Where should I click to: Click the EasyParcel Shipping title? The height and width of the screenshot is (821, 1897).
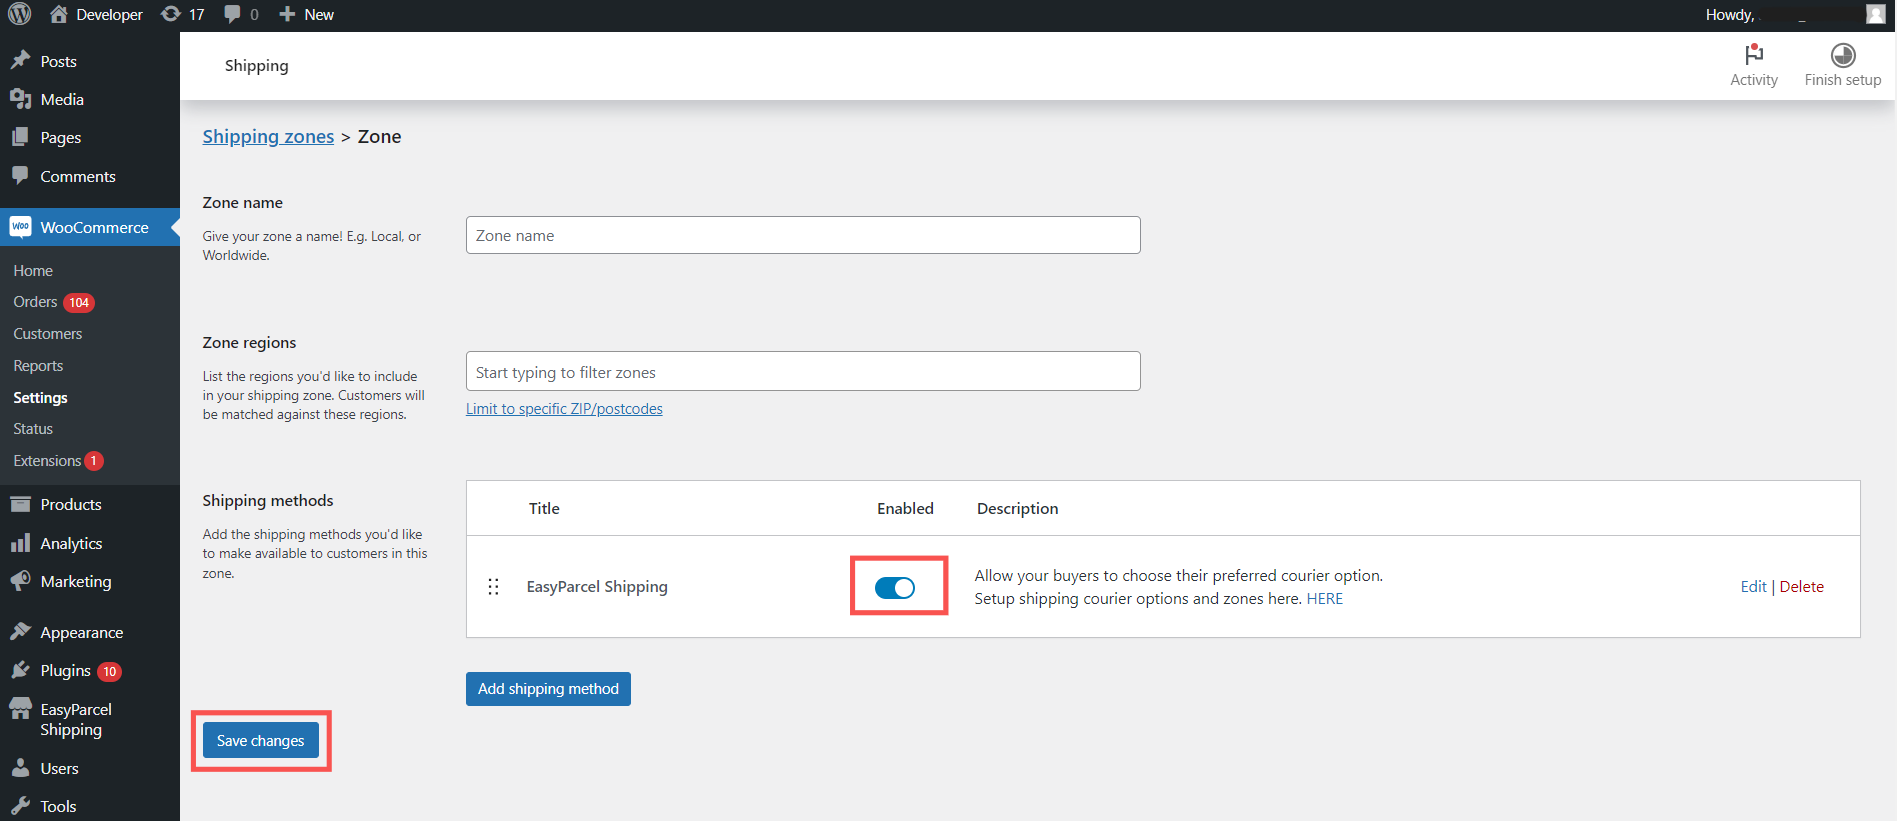coord(597,586)
